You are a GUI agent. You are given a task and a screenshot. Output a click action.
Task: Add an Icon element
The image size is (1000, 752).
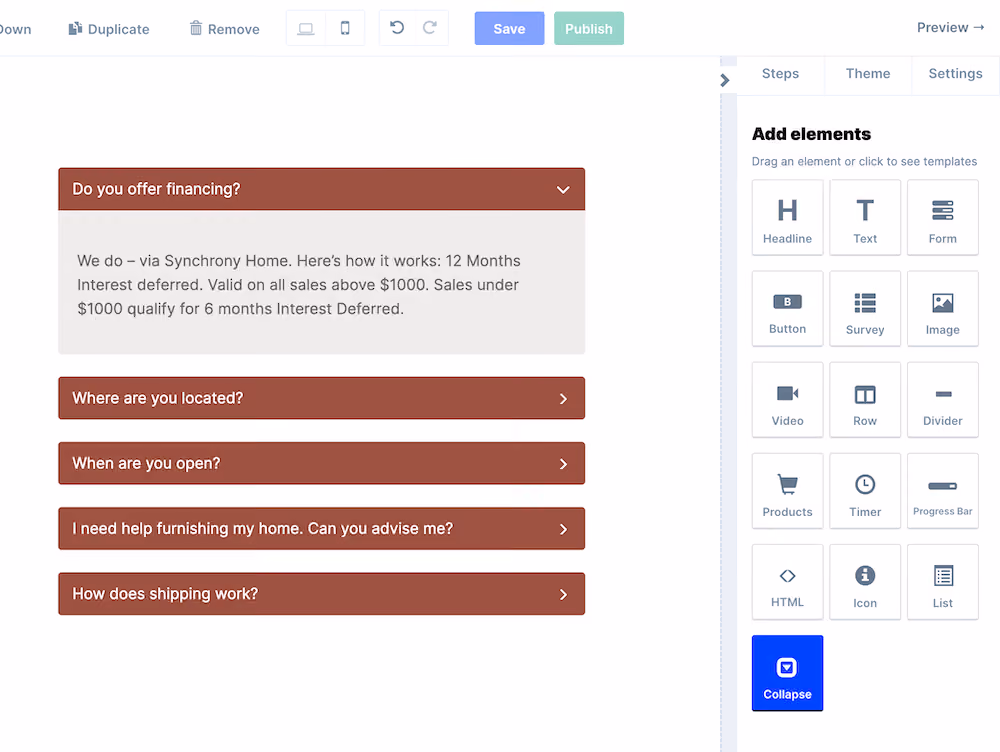click(x=865, y=582)
